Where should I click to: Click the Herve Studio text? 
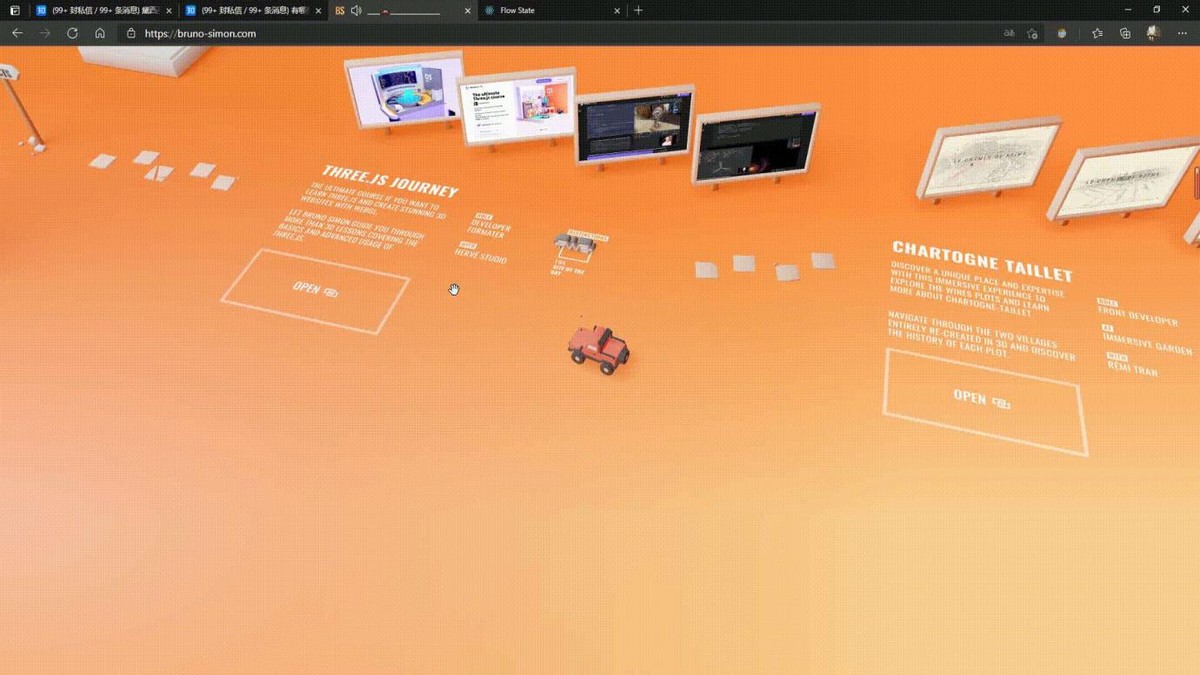(x=481, y=256)
